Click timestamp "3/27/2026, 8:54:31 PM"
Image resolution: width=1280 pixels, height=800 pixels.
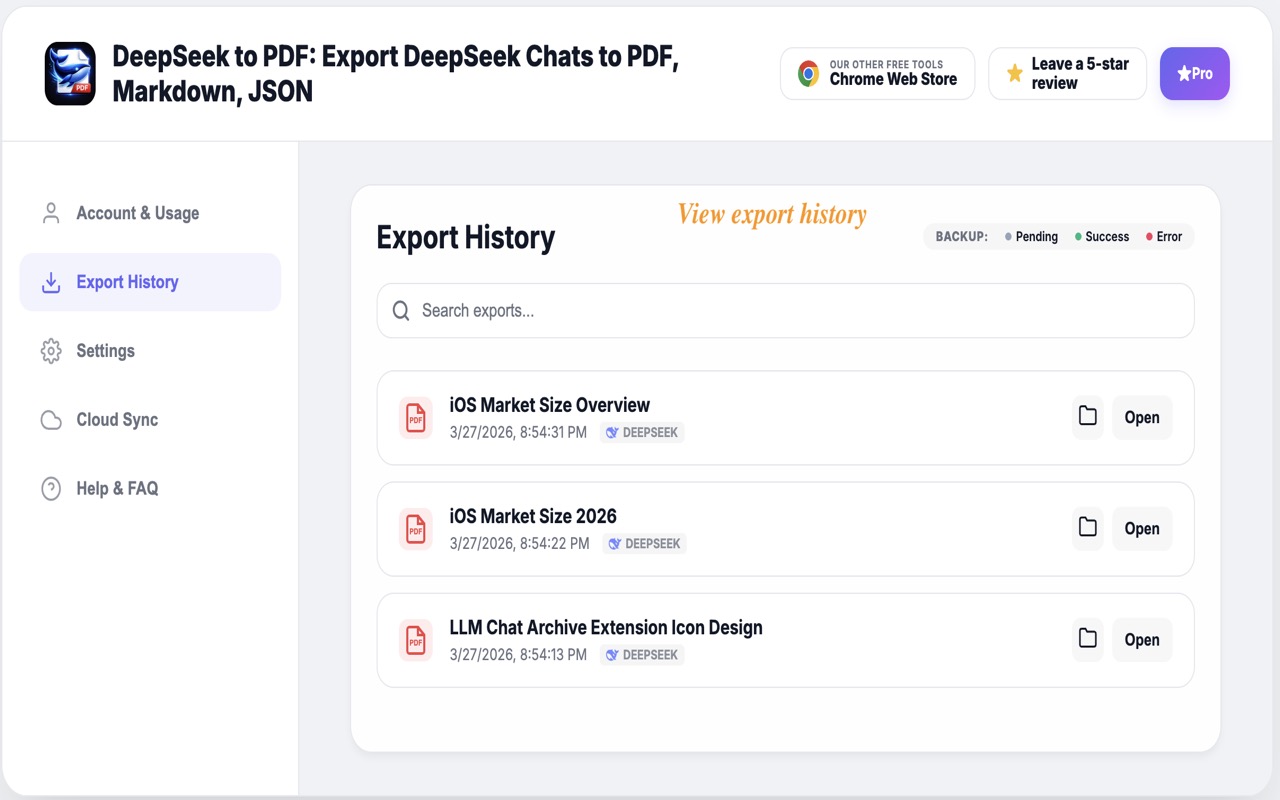(x=518, y=433)
